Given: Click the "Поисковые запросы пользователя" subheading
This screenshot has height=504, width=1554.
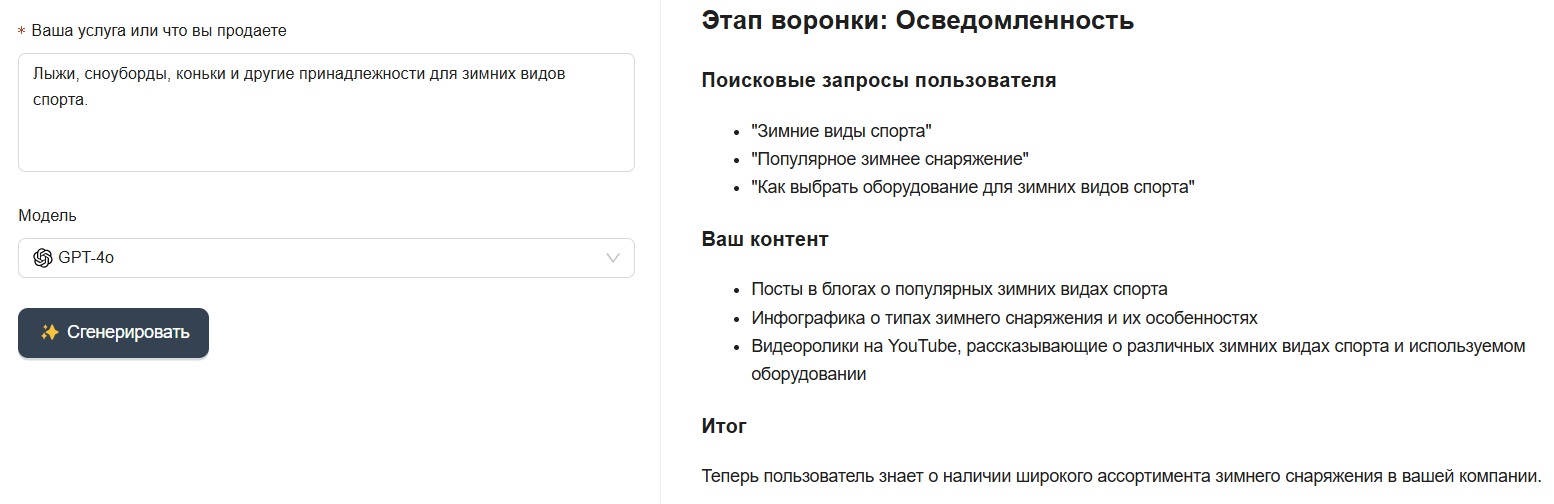Looking at the screenshot, I should pyautogui.click(x=879, y=80).
